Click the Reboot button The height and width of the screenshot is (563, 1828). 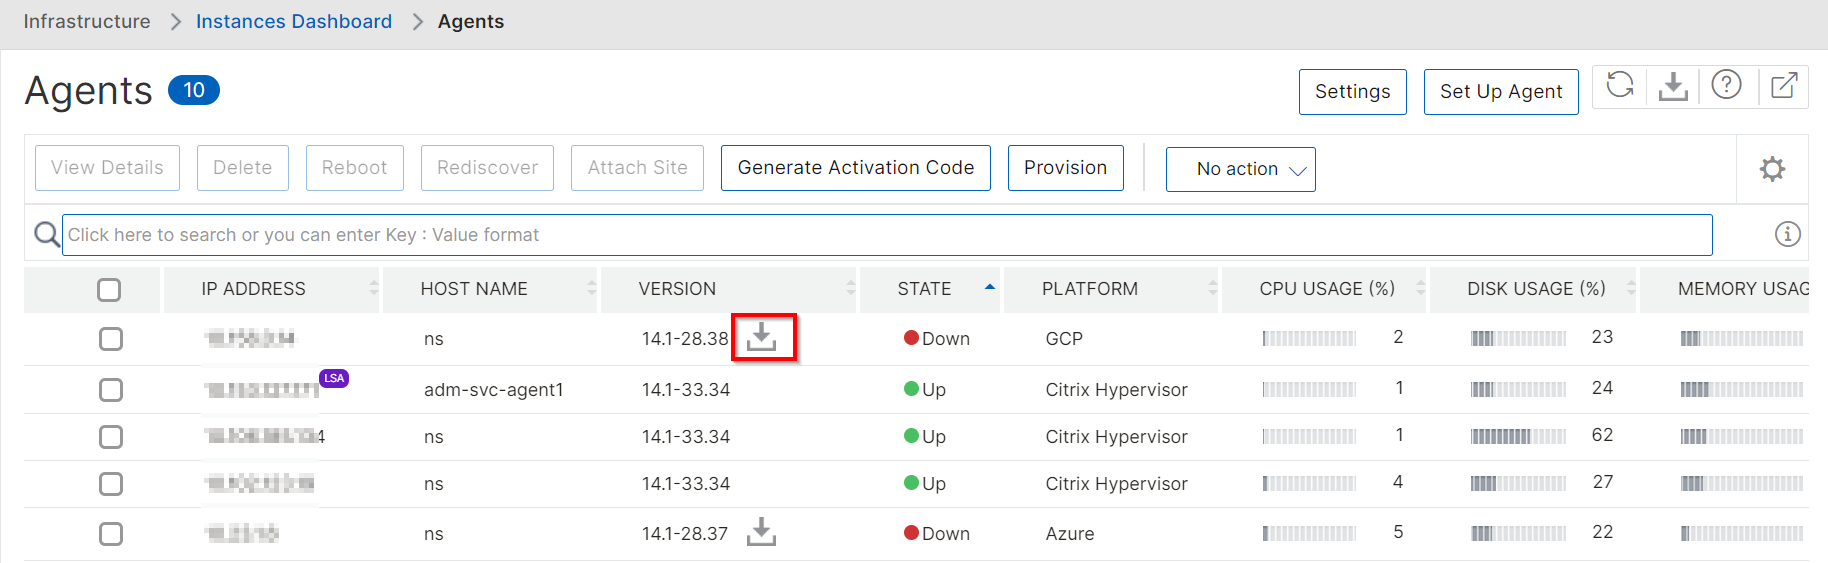(354, 168)
